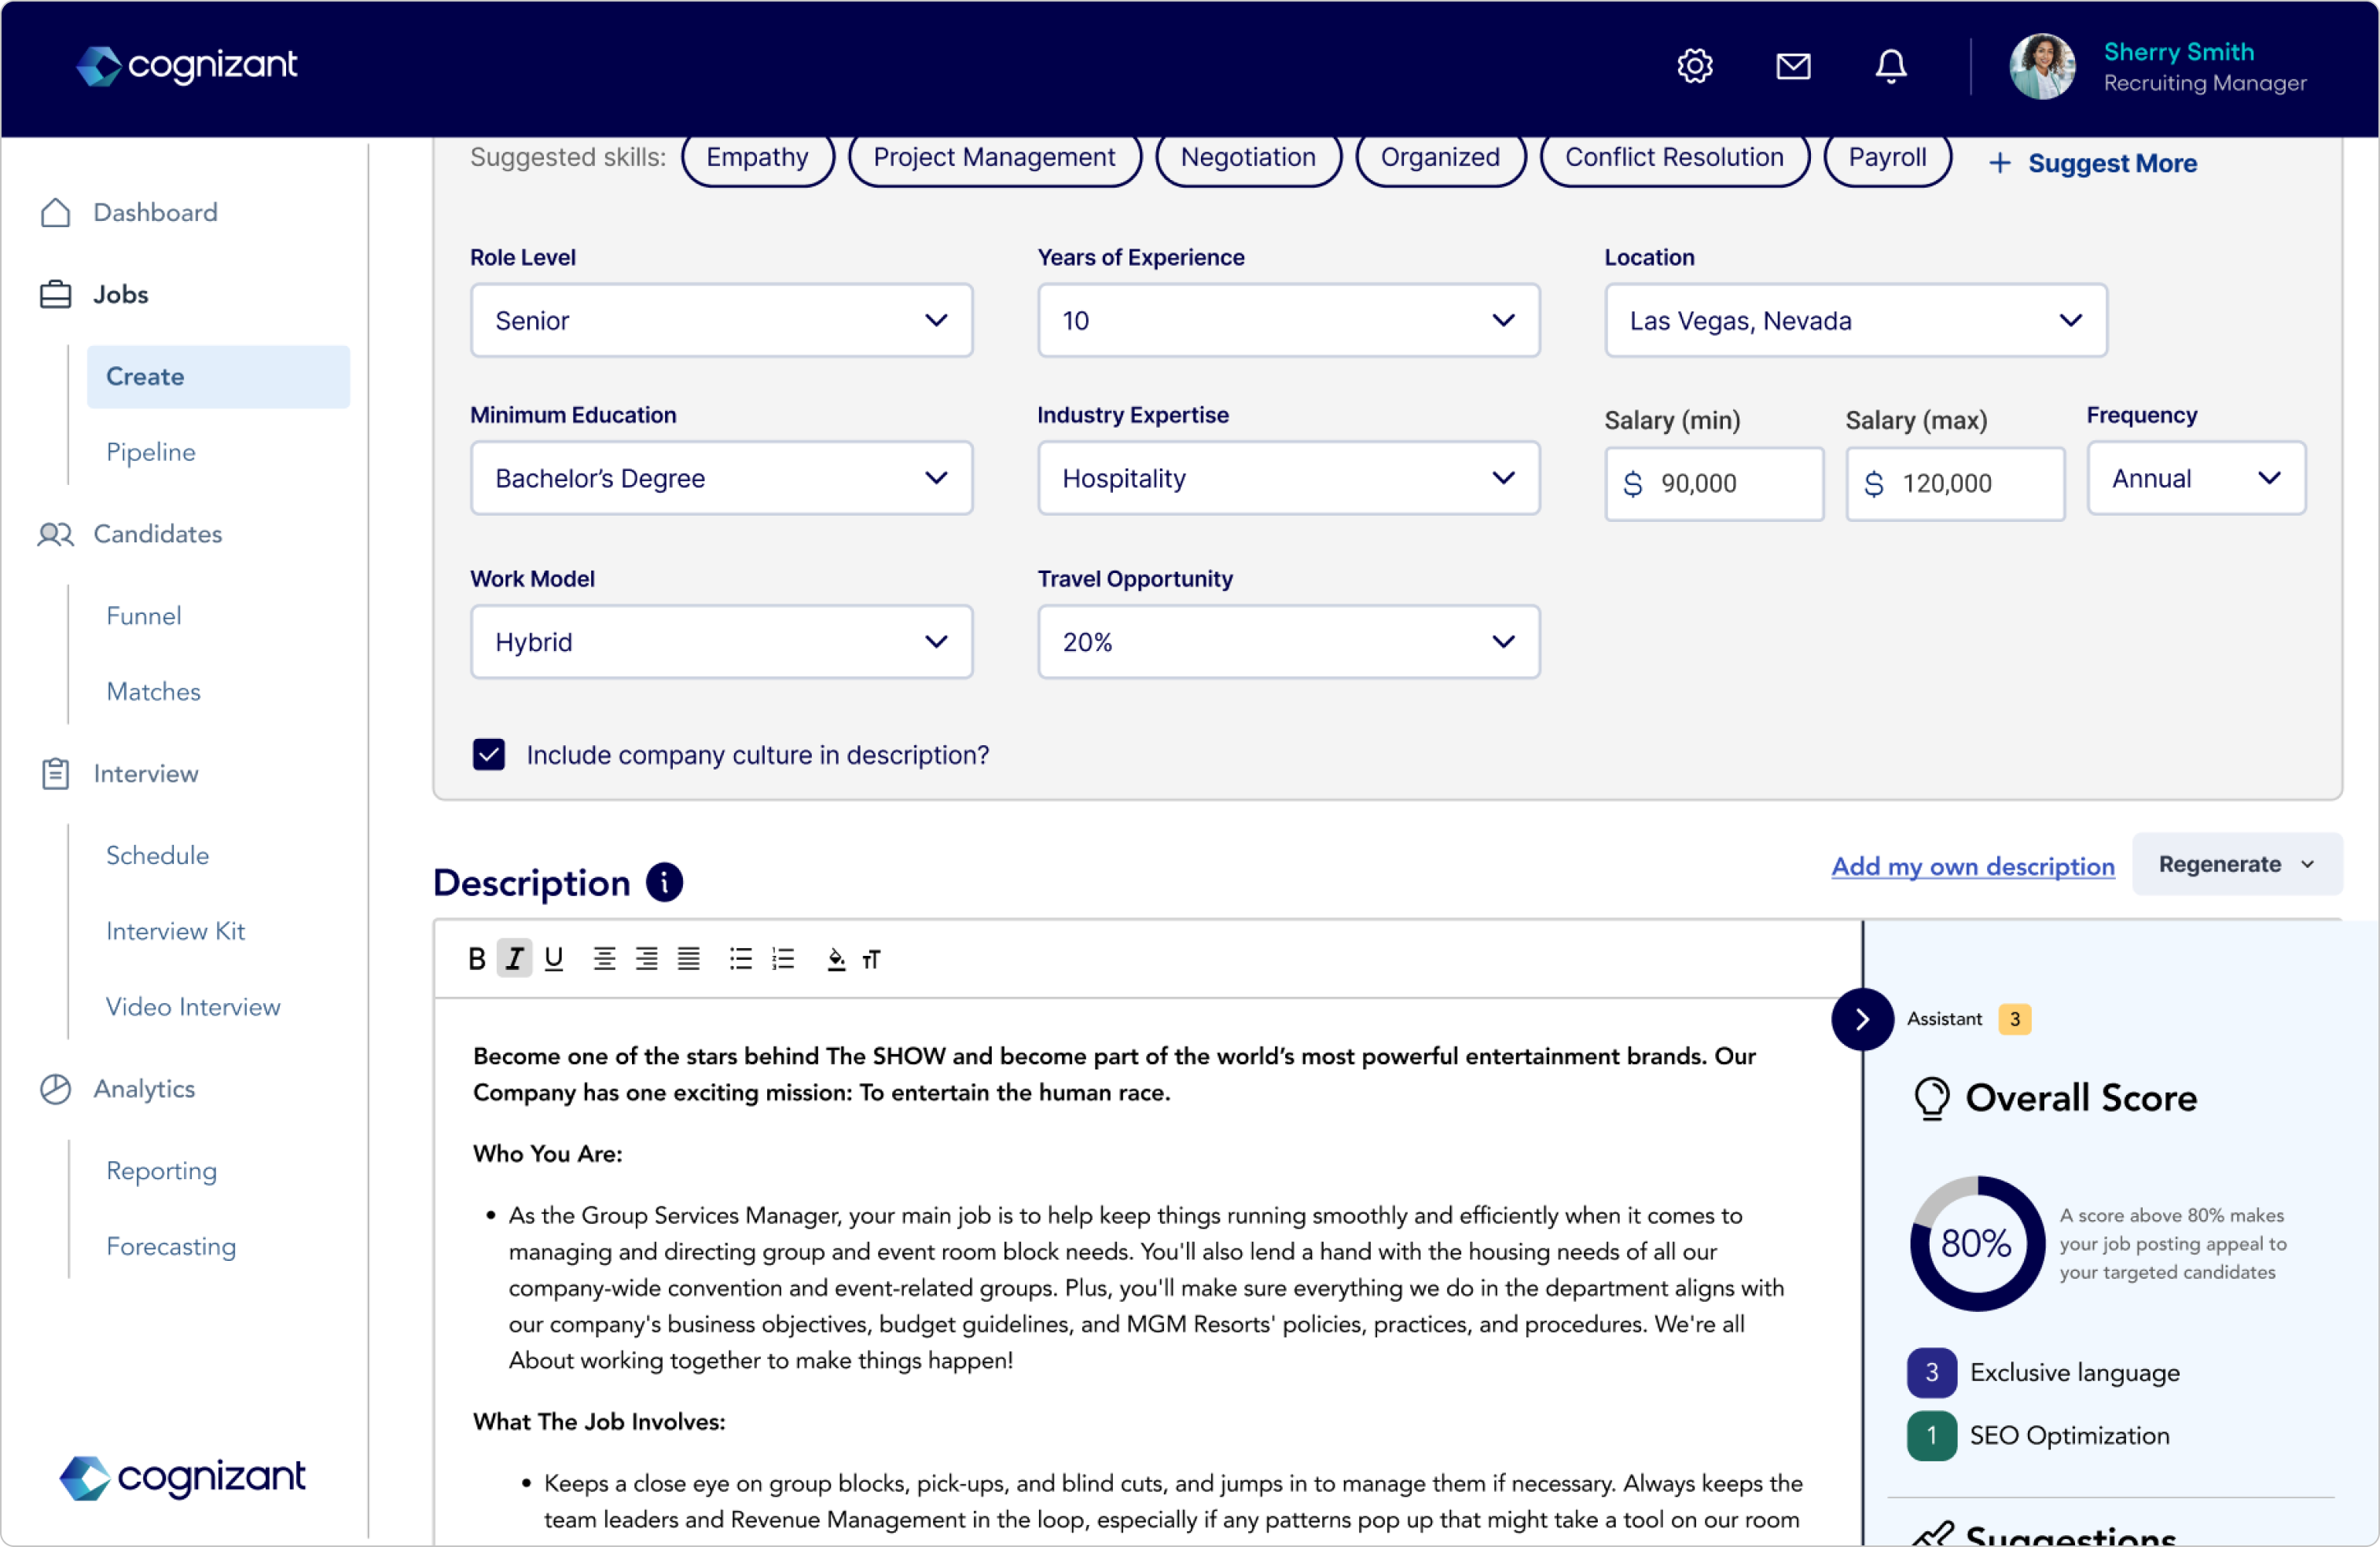Click the Regenerate button
The image size is (2380, 1547).
[2236, 863]
